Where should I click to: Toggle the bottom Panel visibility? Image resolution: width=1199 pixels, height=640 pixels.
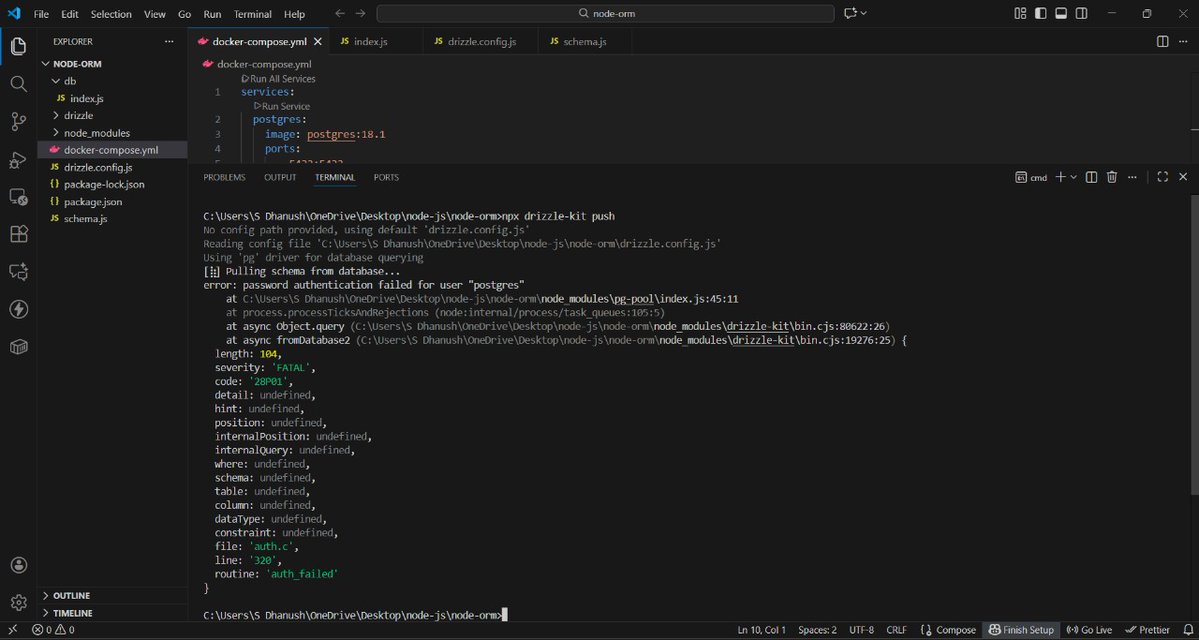tap(1061, 14)
